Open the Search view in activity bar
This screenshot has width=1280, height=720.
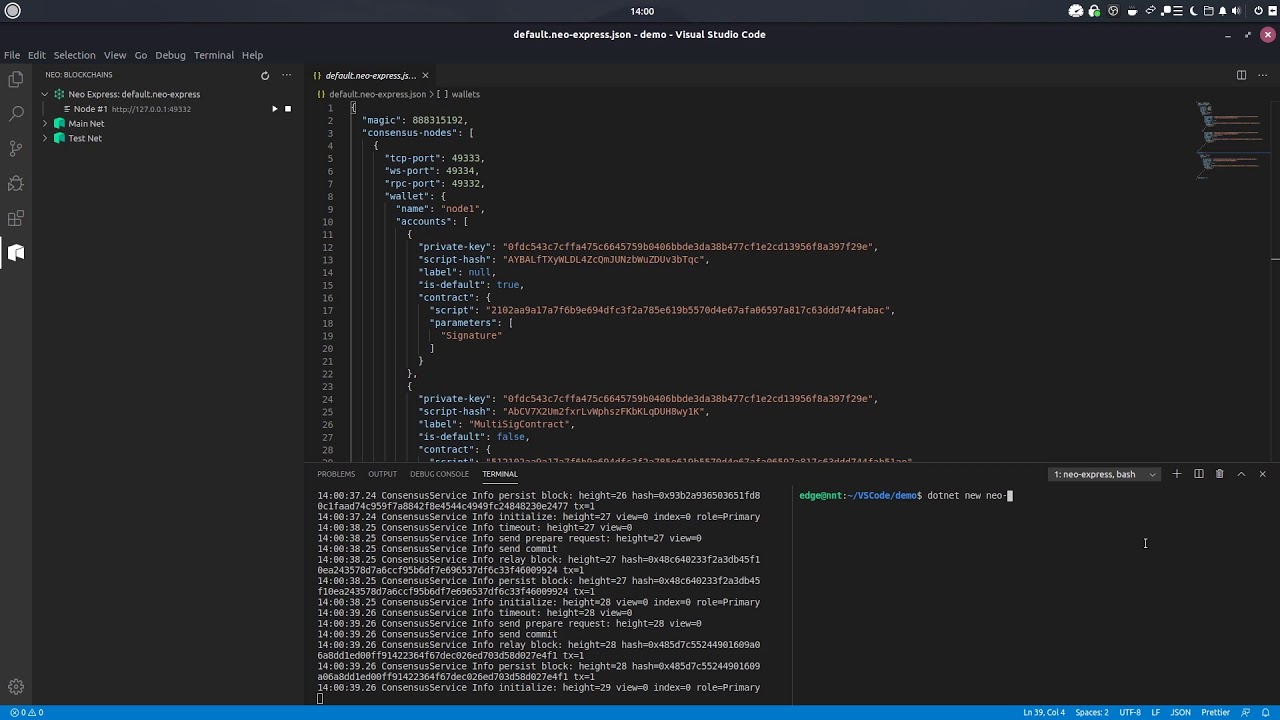tap(16, 114)
